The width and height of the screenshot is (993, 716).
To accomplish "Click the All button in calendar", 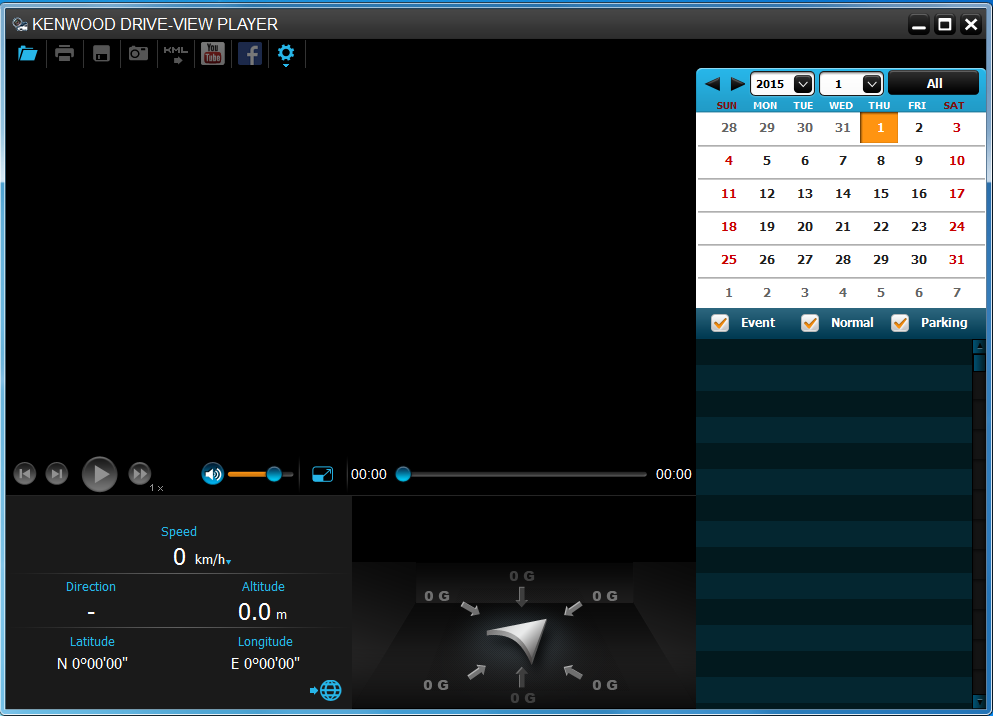I will coord(933,83).
